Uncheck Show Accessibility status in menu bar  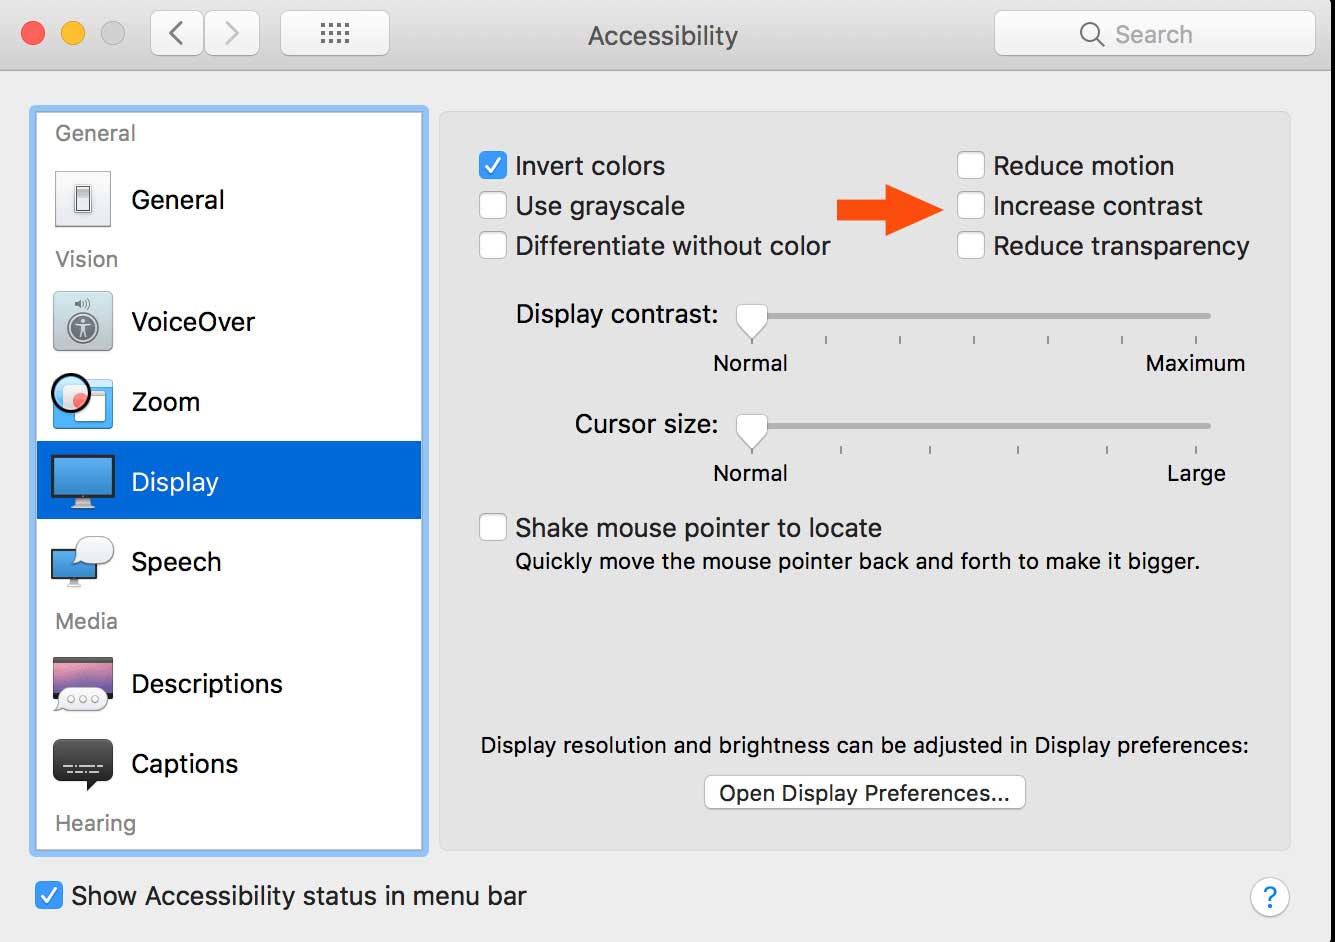pos(48,895)
